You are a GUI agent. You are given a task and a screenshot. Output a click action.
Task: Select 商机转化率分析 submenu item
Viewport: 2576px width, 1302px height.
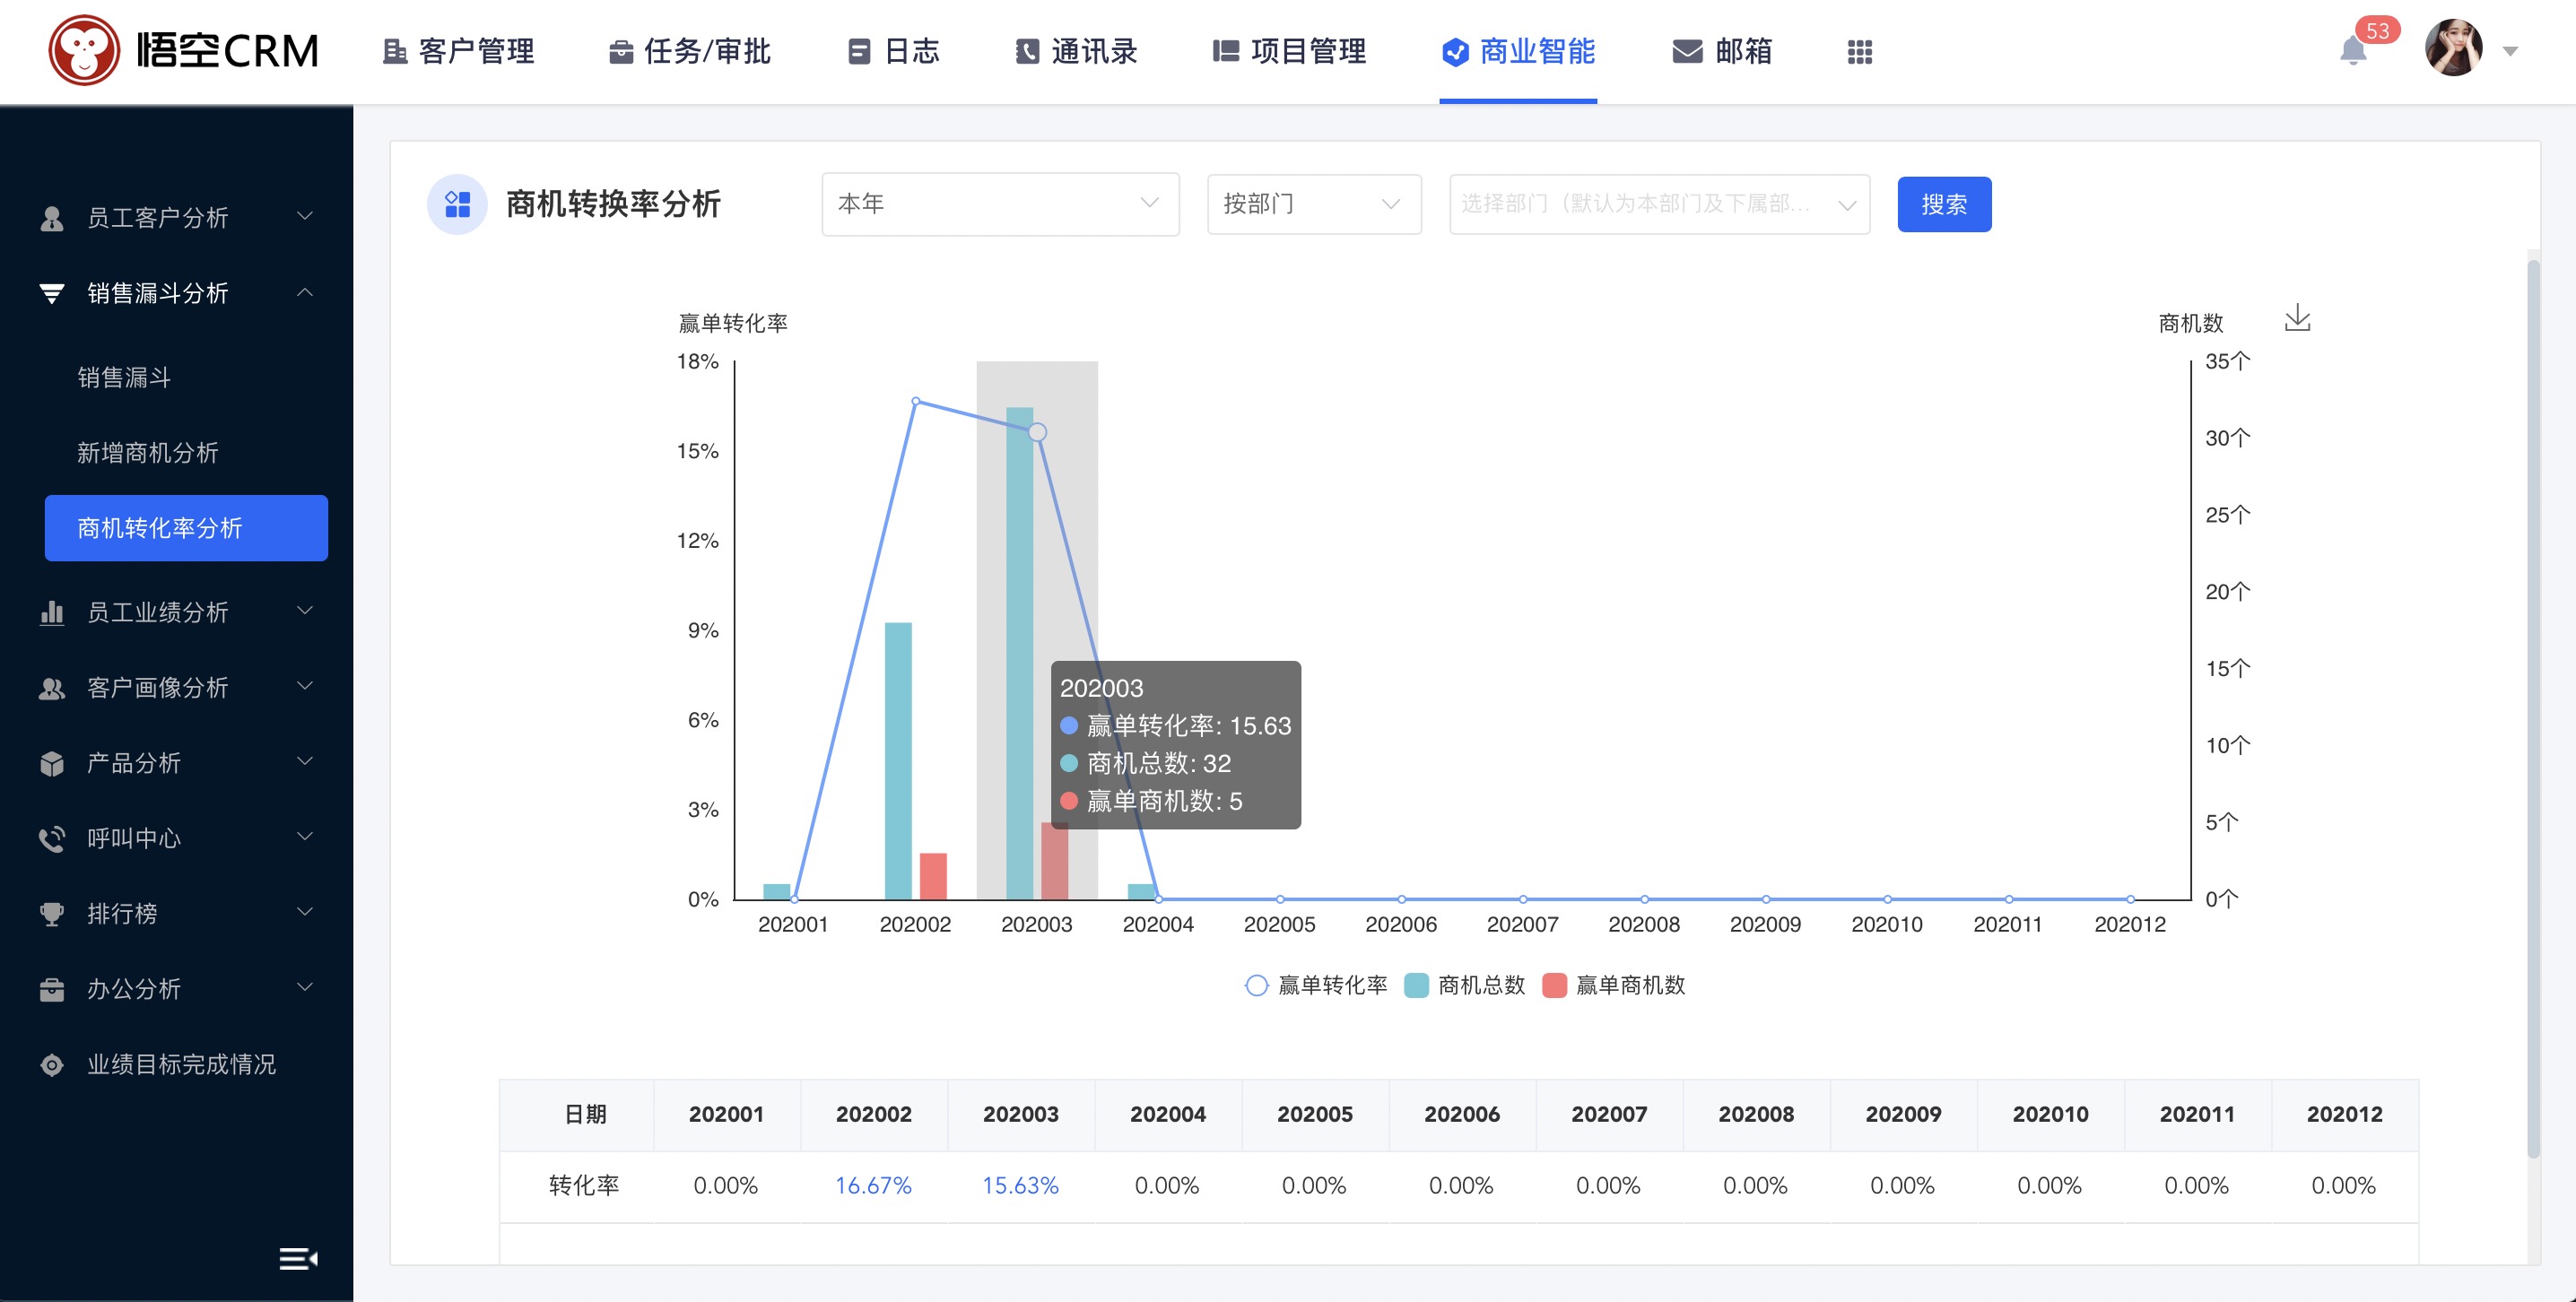pyautogui.click(x=186, y=527)
